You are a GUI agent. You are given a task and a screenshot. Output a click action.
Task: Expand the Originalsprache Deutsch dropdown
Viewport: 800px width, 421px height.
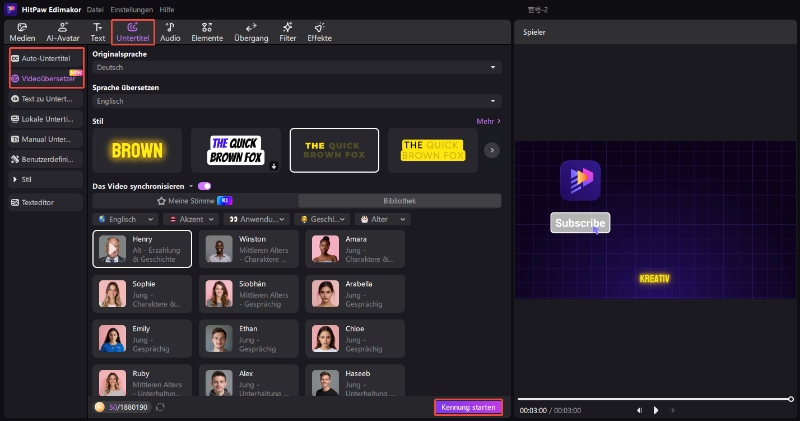tap(296, 67)
